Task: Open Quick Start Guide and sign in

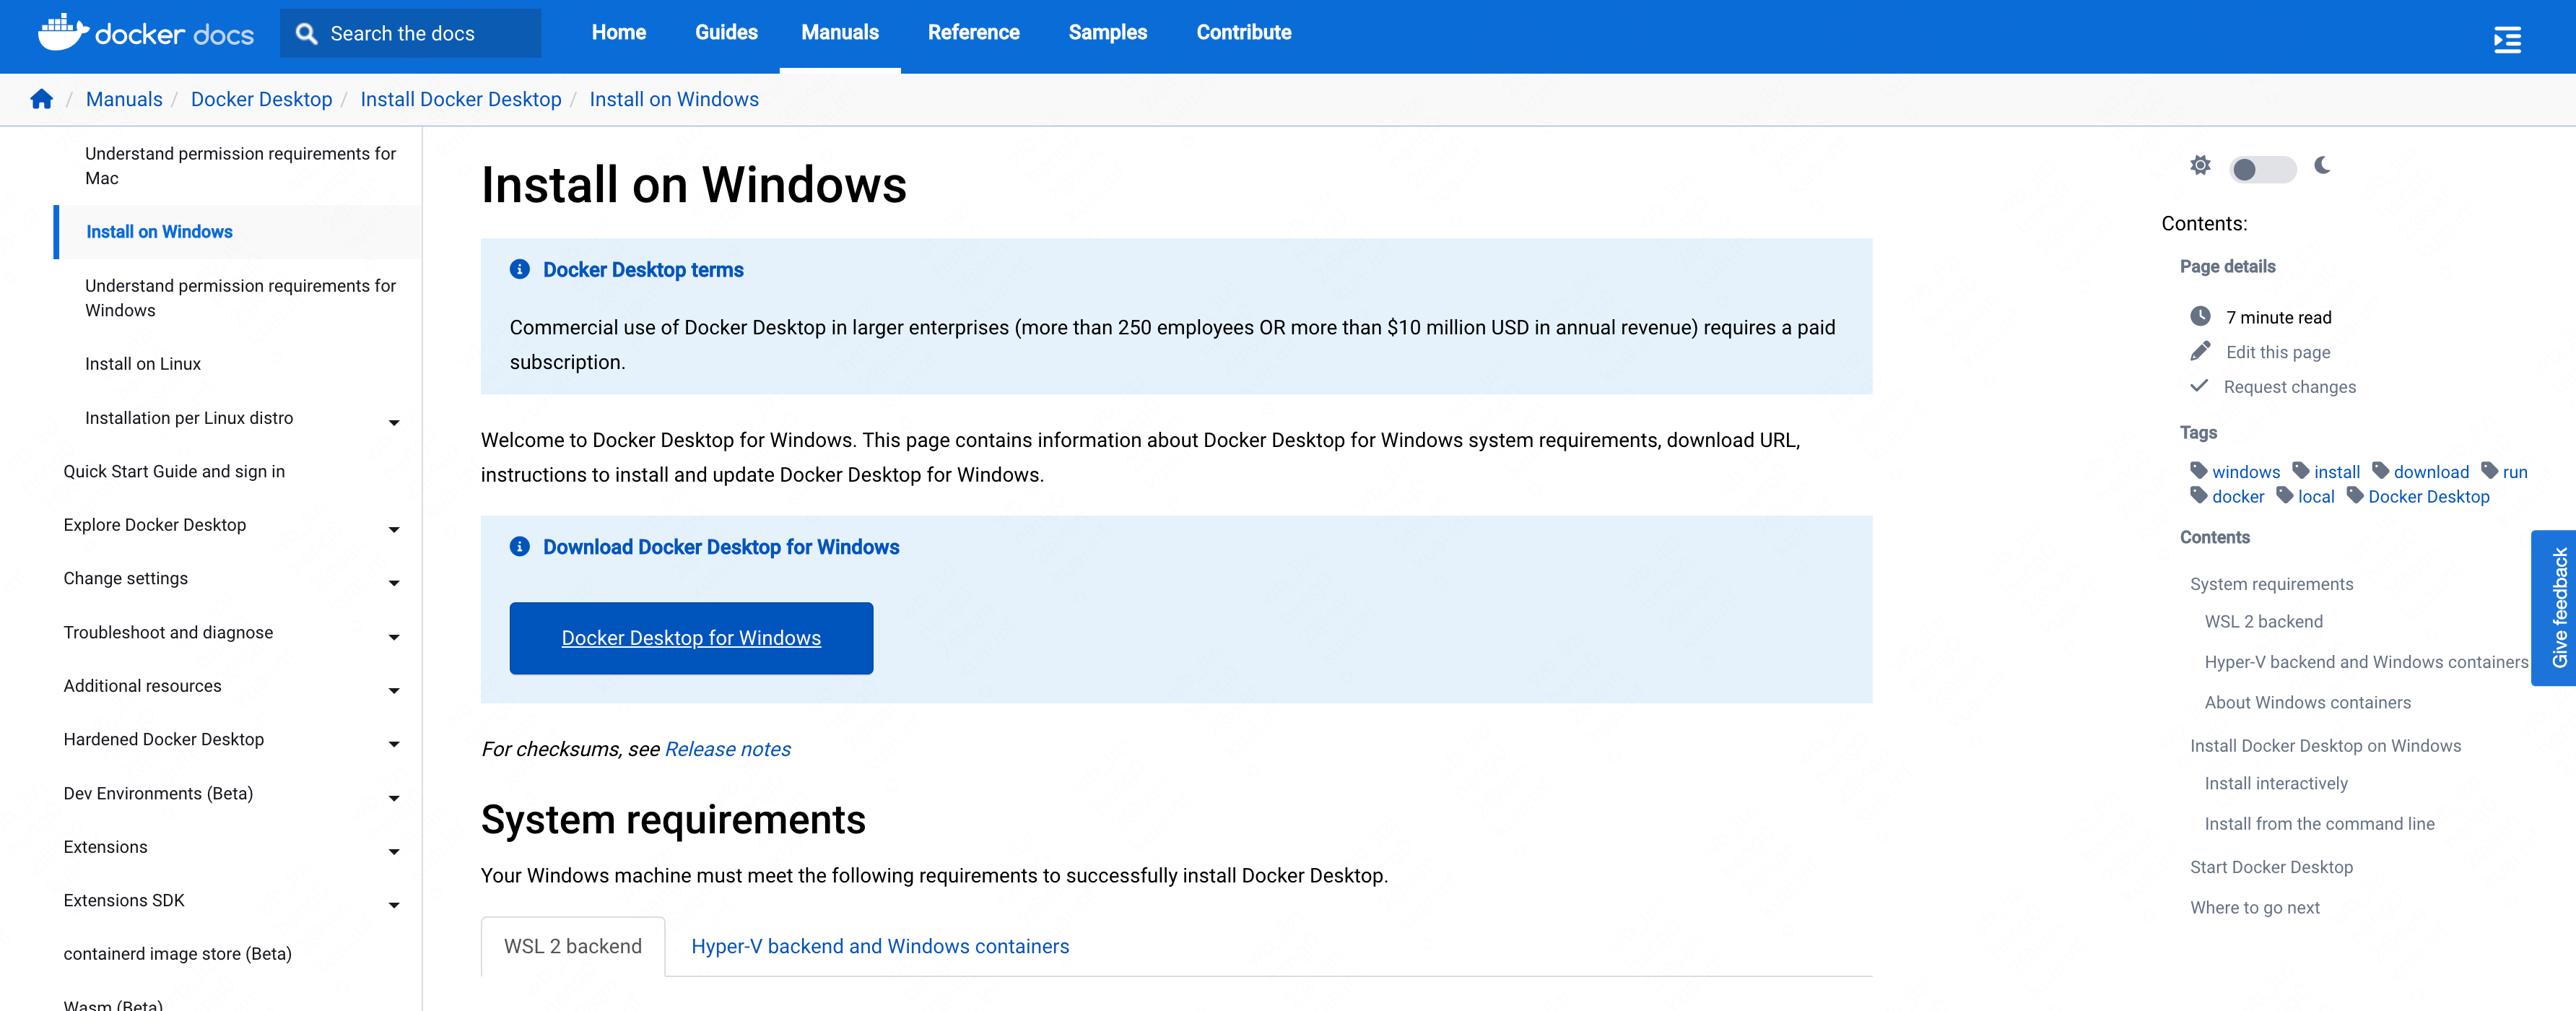Action: click(174, 471)
